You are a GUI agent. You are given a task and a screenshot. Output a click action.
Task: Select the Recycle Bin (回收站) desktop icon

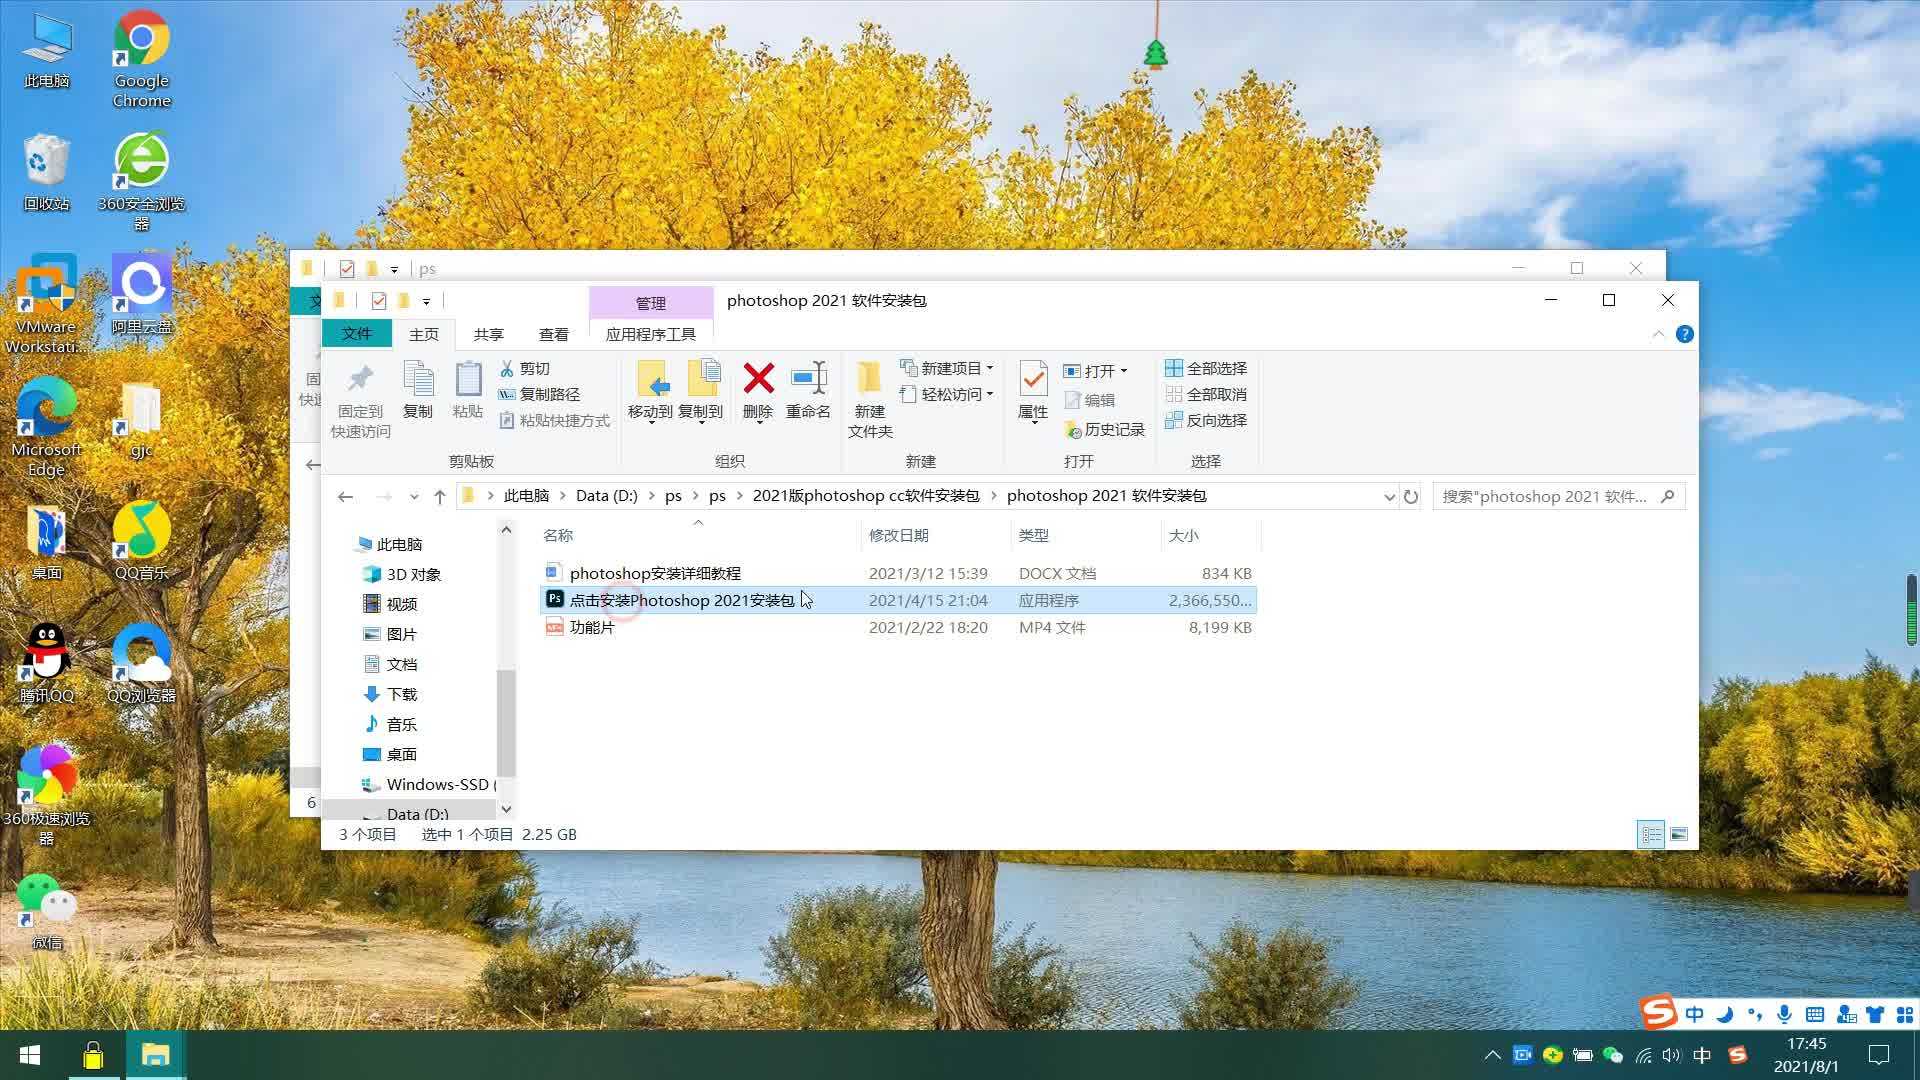[x=46, y=172]
